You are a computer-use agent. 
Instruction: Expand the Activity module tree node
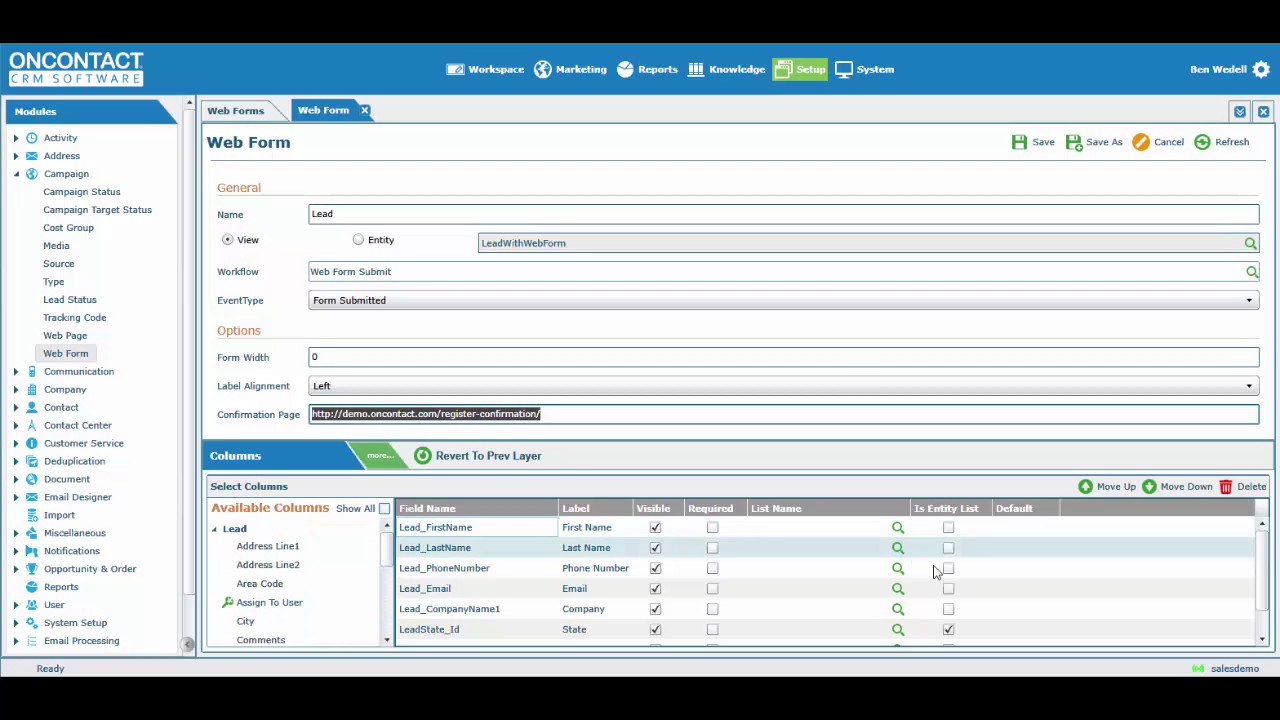[x=16, y=138]
